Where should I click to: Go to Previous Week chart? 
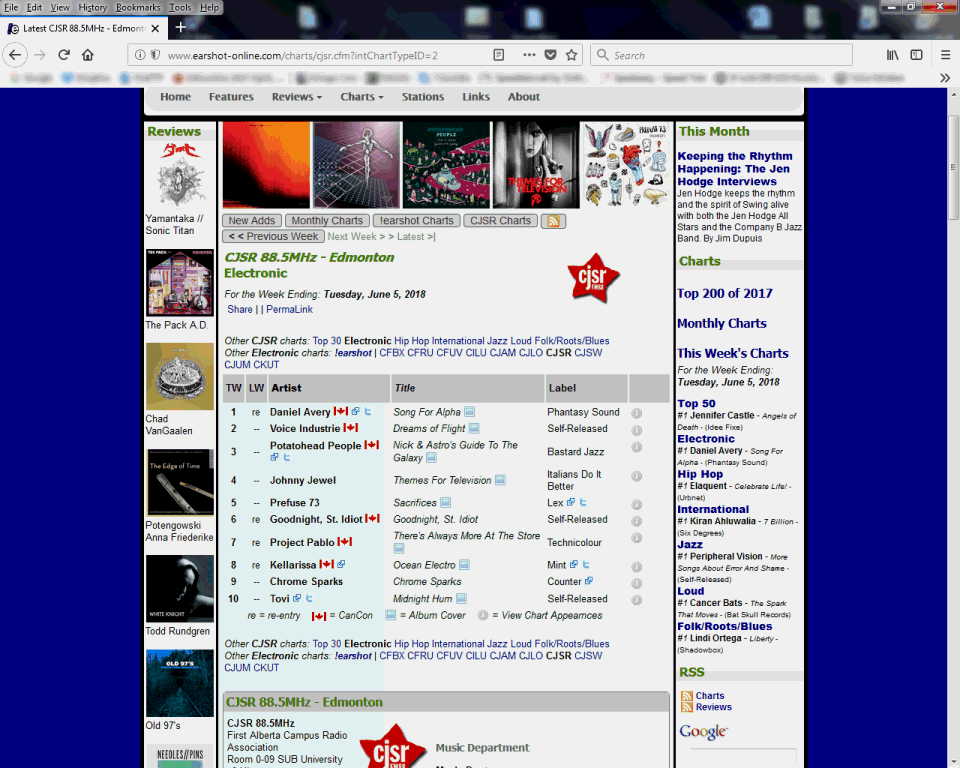click(274, 236)
